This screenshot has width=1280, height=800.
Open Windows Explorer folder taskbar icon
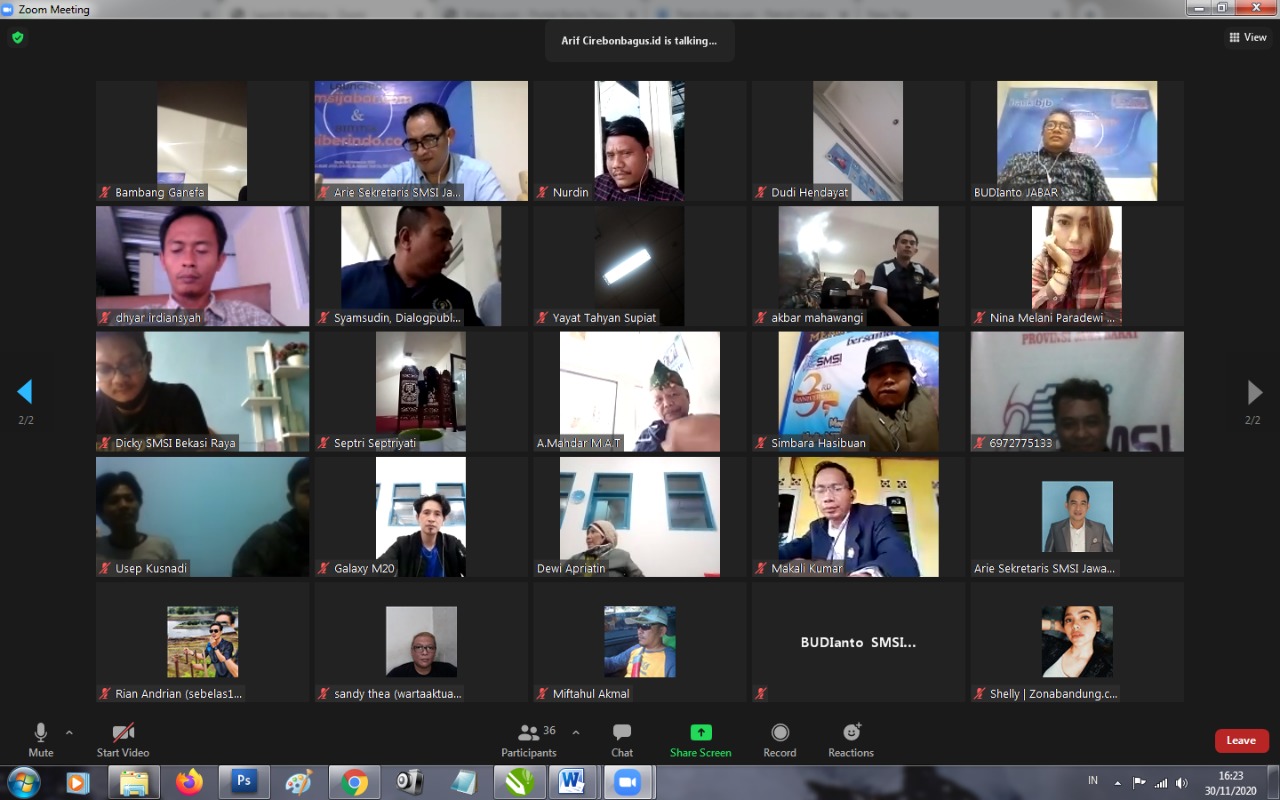click(133, 782)
